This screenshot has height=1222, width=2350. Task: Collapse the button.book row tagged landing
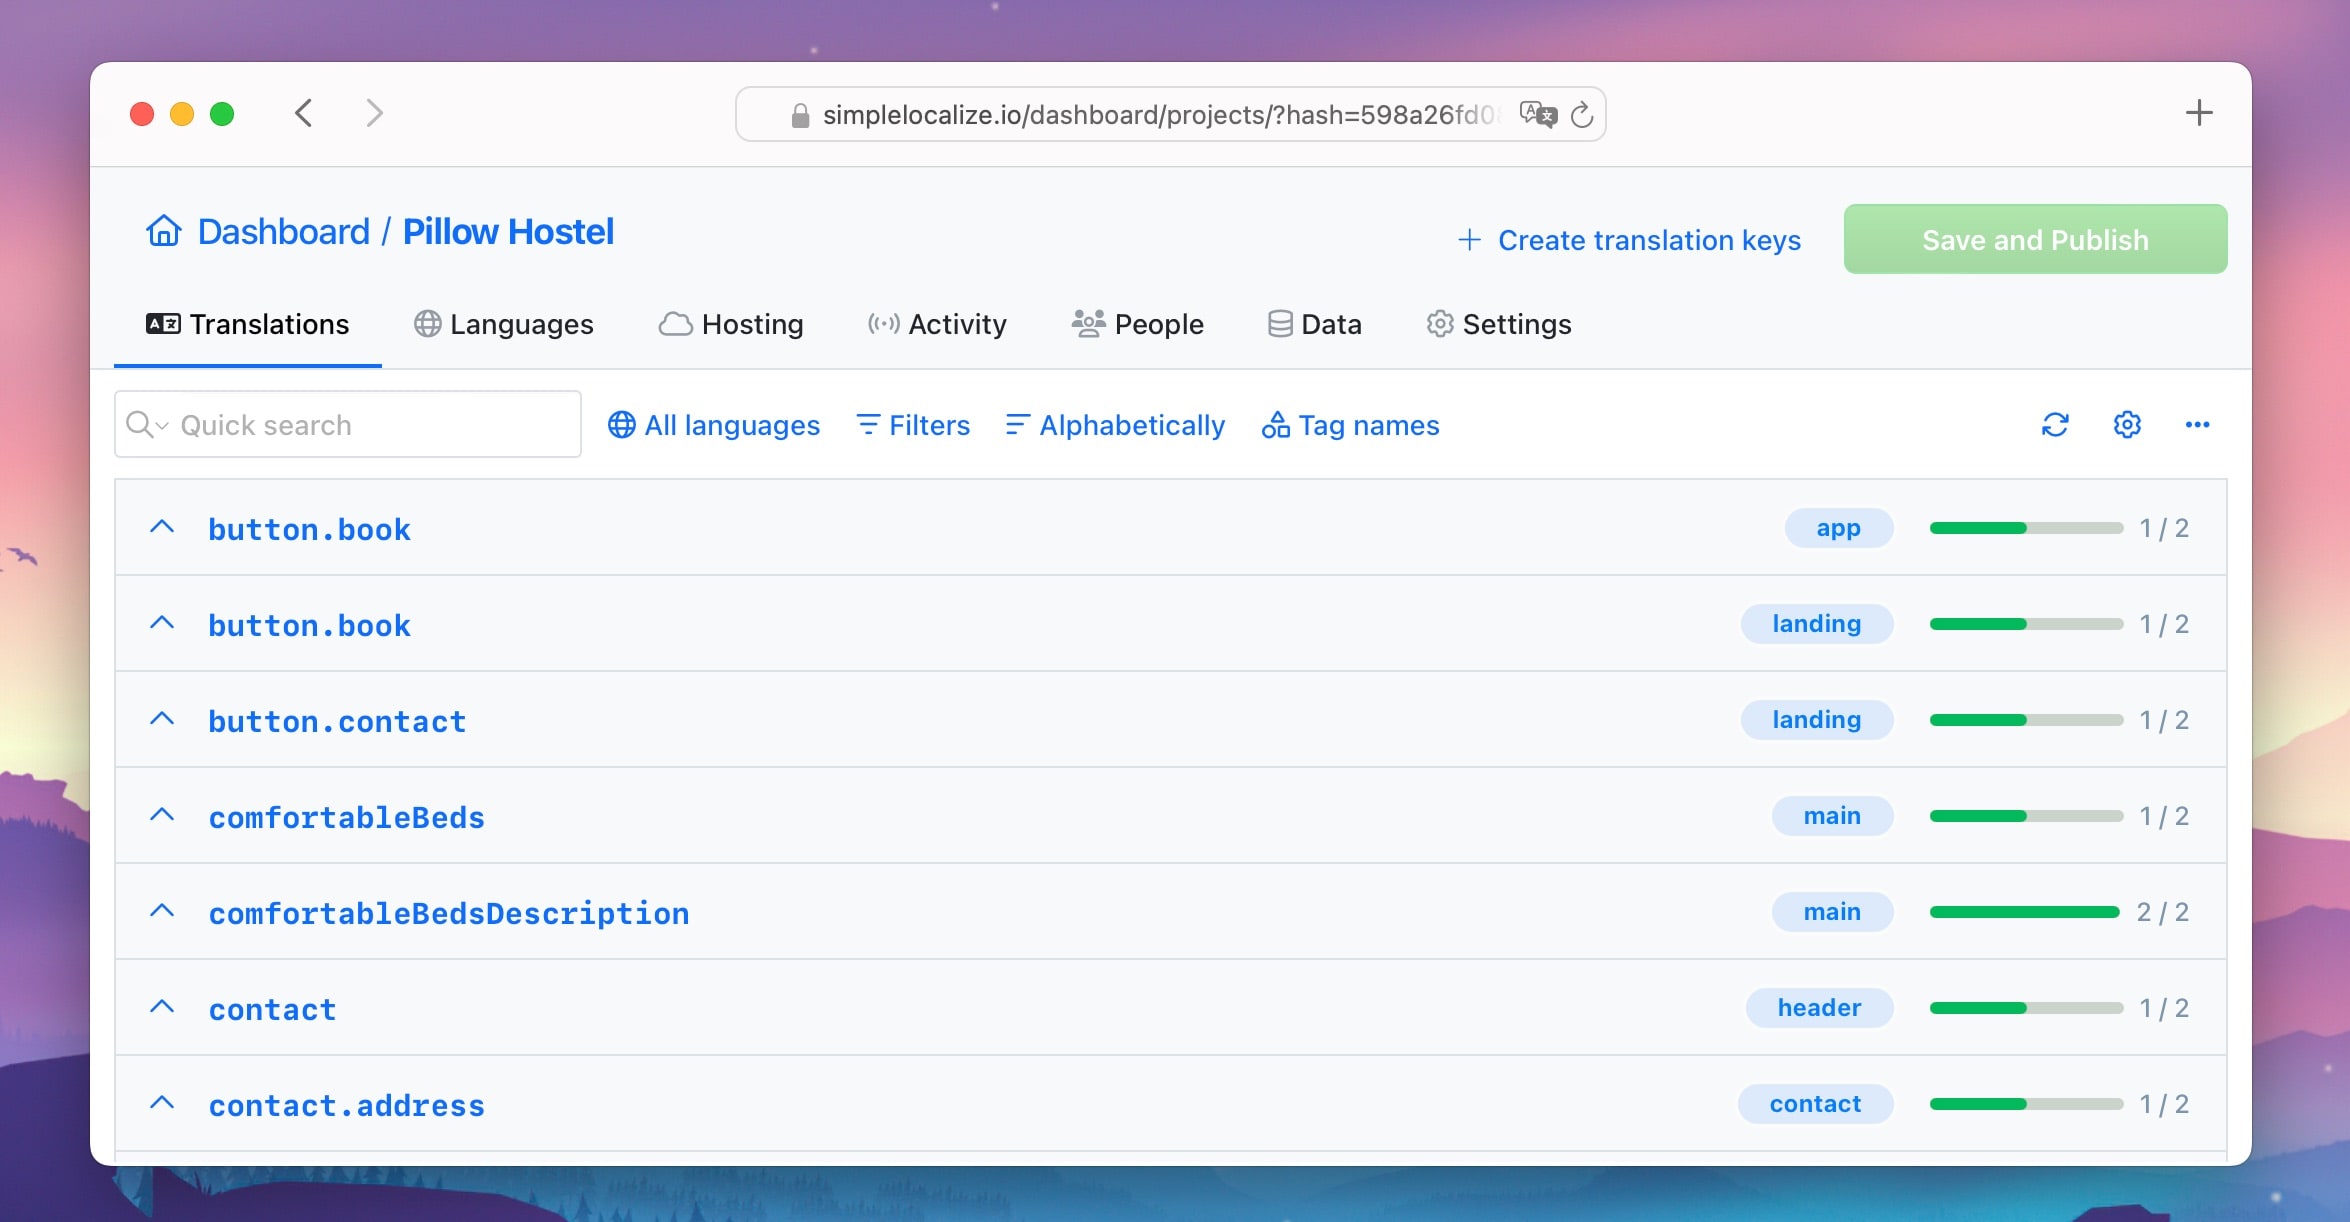(x=162, y=623)
